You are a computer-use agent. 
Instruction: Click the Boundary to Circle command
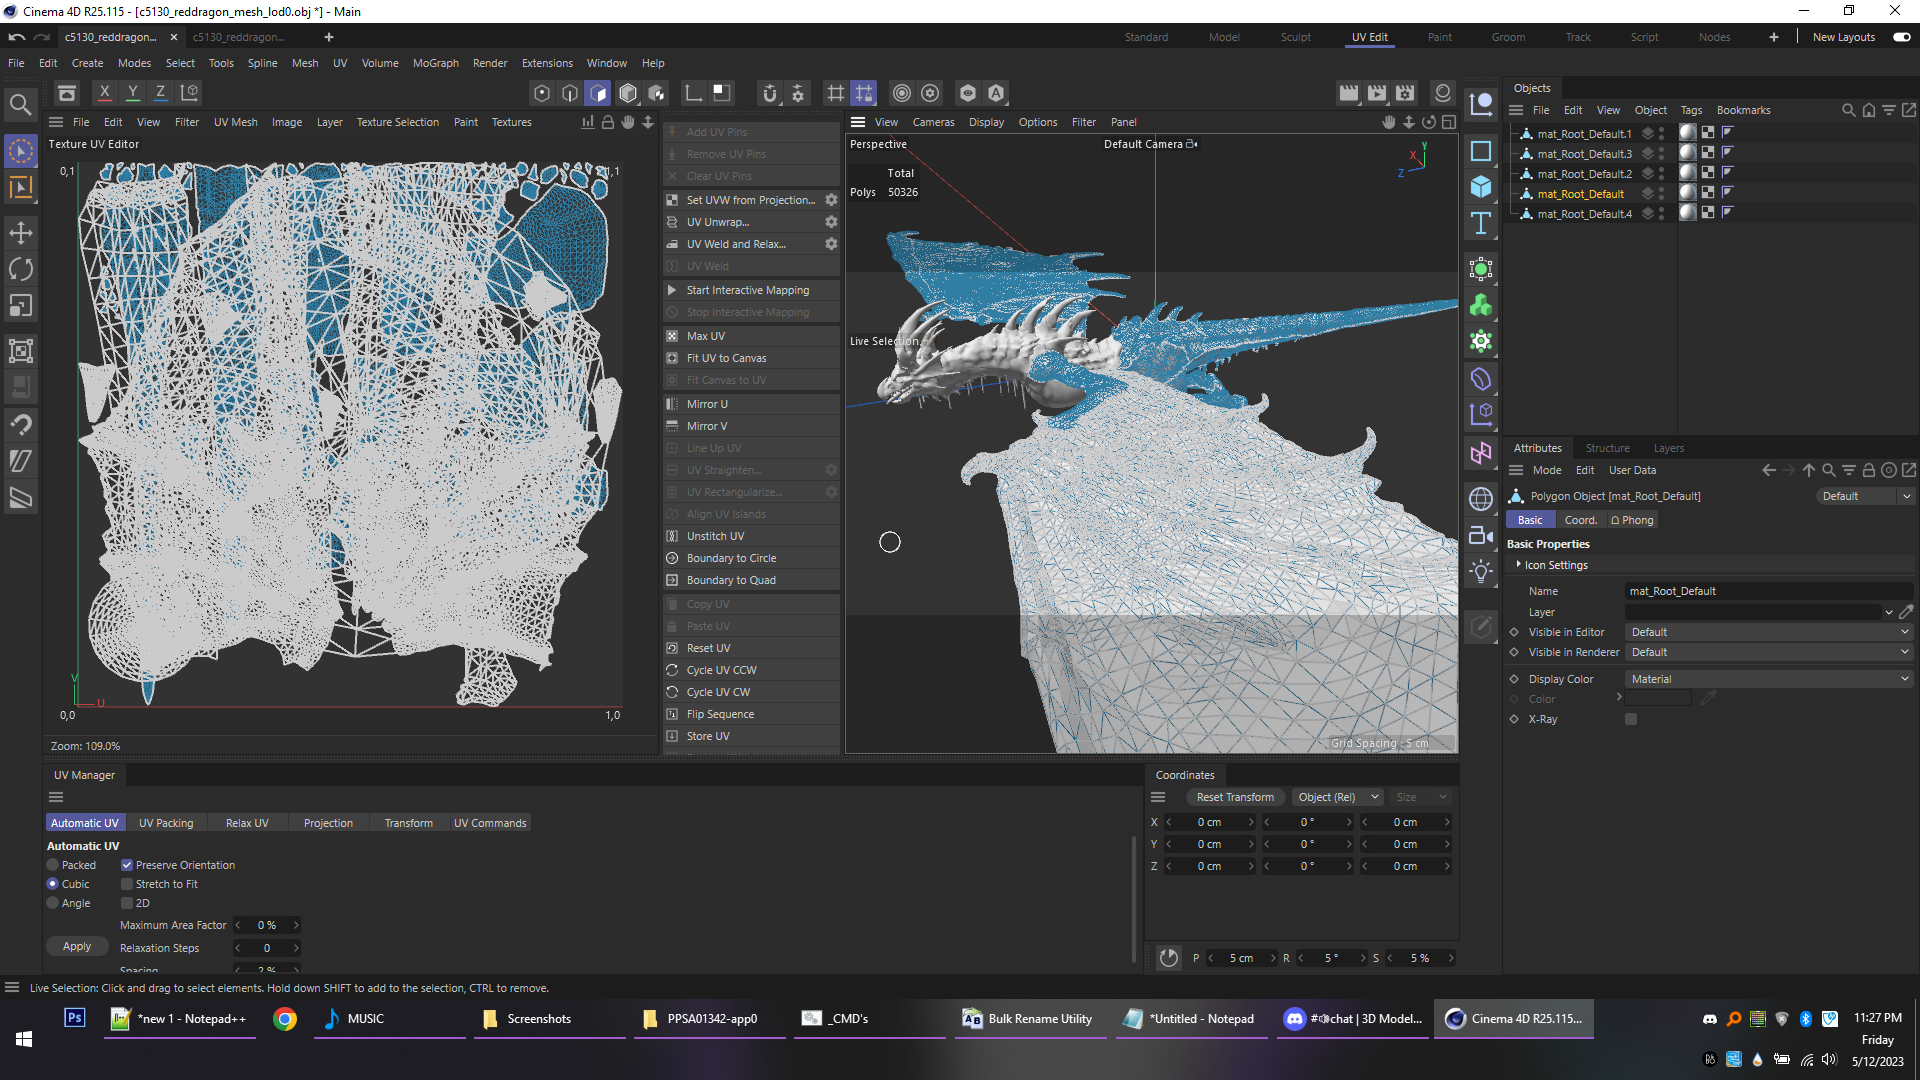pos(751,558)
